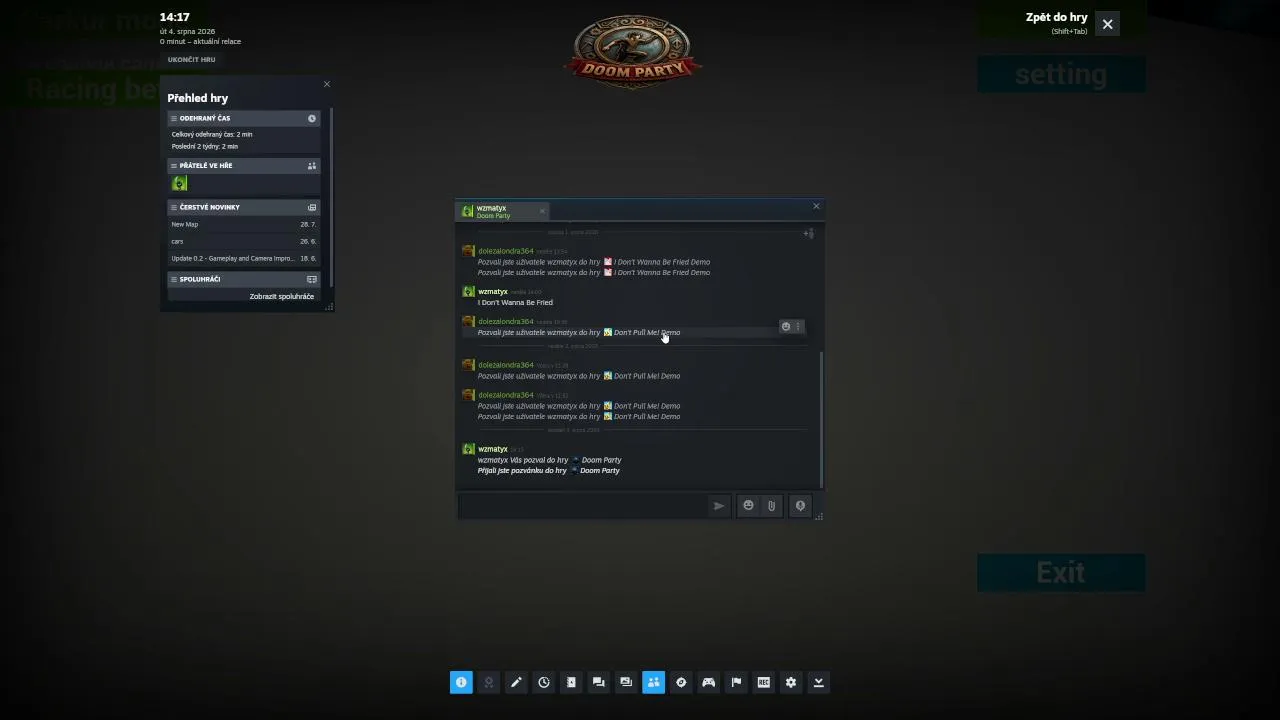Open the 'cars' news item
This screenshot has width=1280, height=720.
pos(243,242)
